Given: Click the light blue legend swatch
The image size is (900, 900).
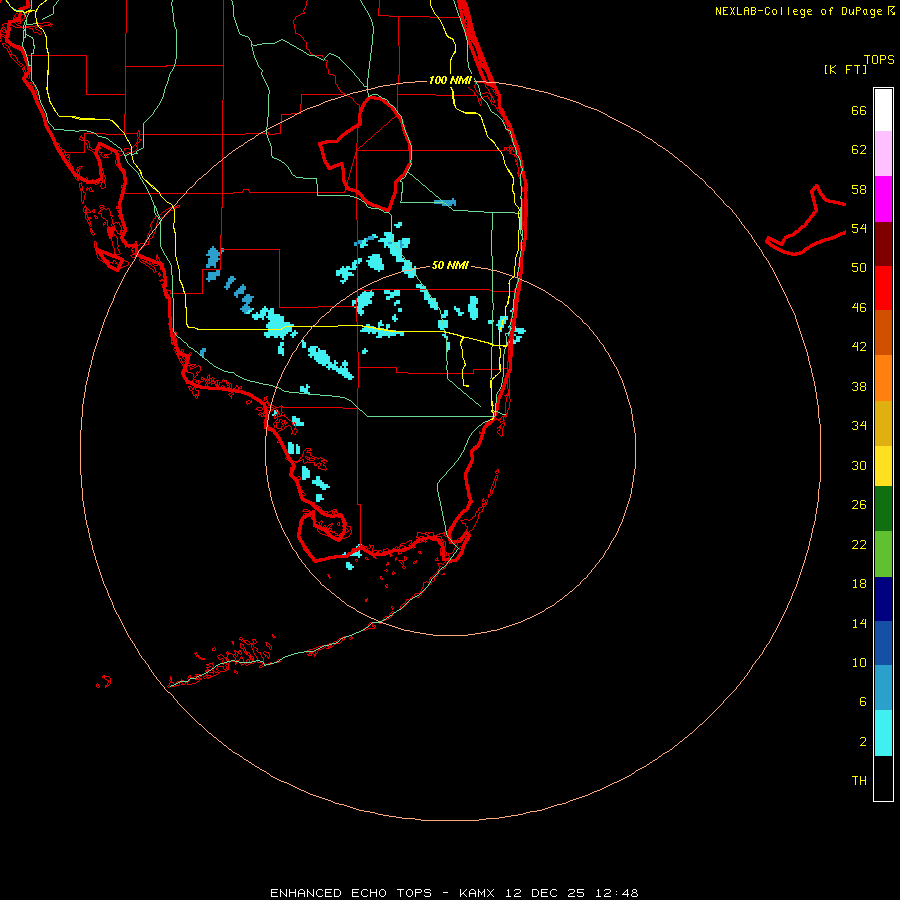Looking at the screenshot, I should coord(883,688).
